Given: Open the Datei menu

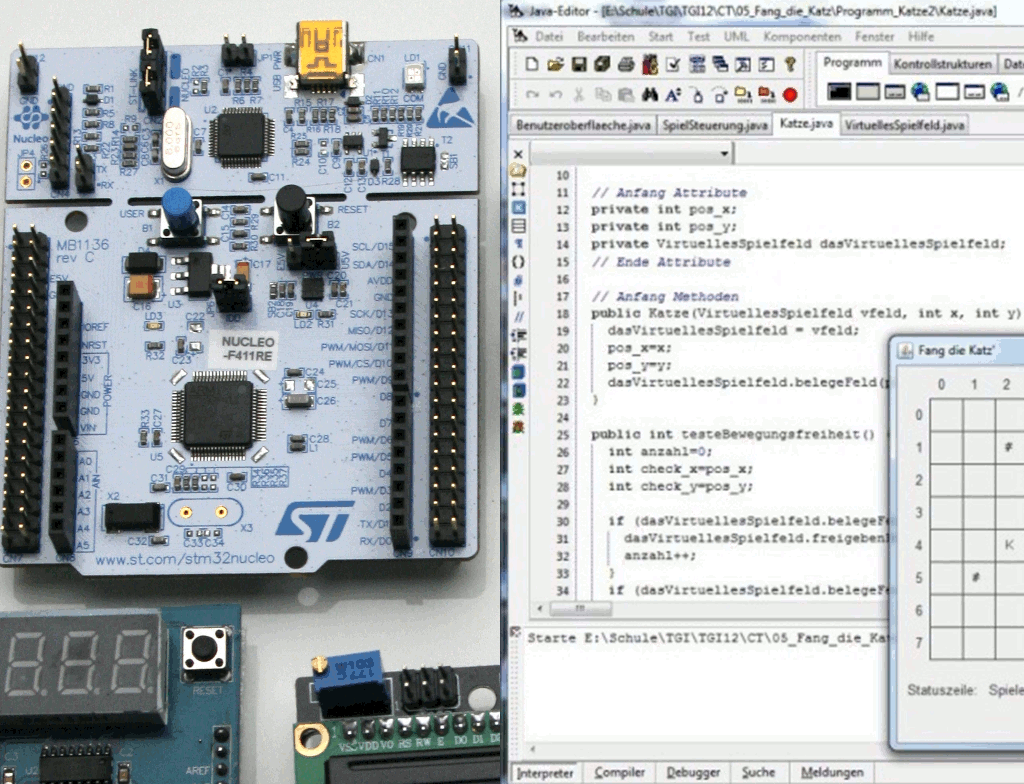Looking at the screenshot, I should click(549, 37).
